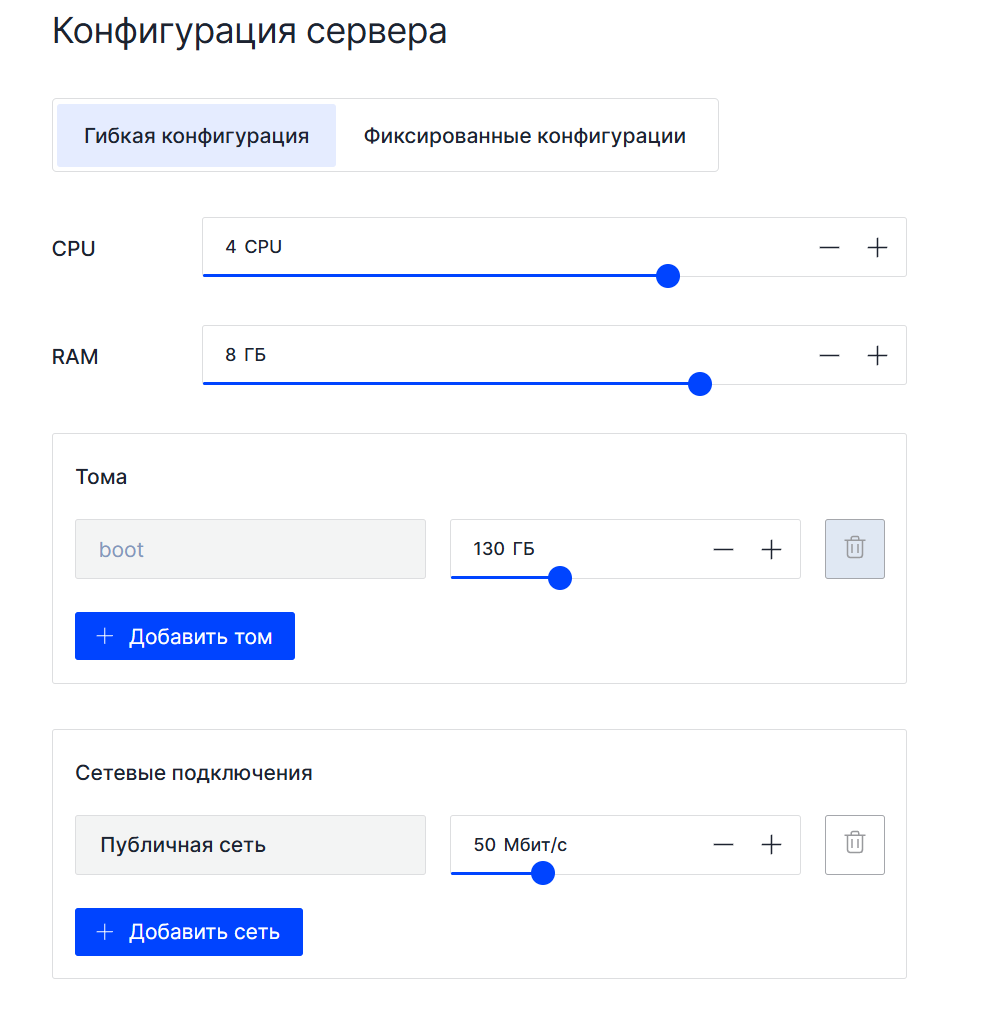
Task: Lower network bandwidth with minus icon
Action: tap(723, 845)
